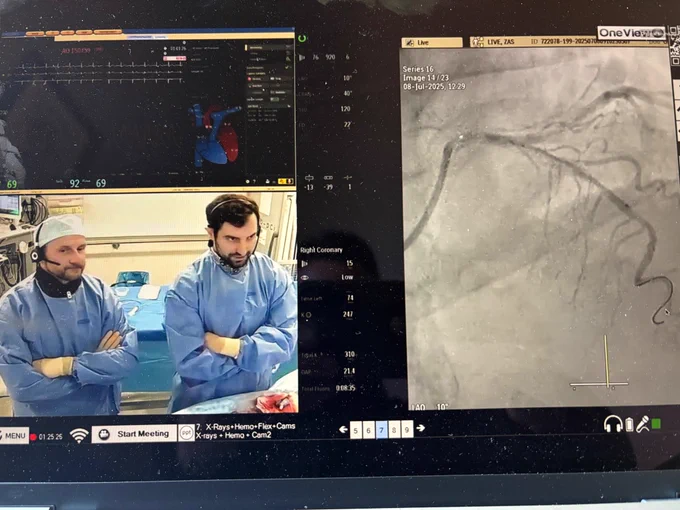The height and width of the screenshot is (510, 680).
Task: Click the green heart rate value 69 at left
Action: [12, 184]
